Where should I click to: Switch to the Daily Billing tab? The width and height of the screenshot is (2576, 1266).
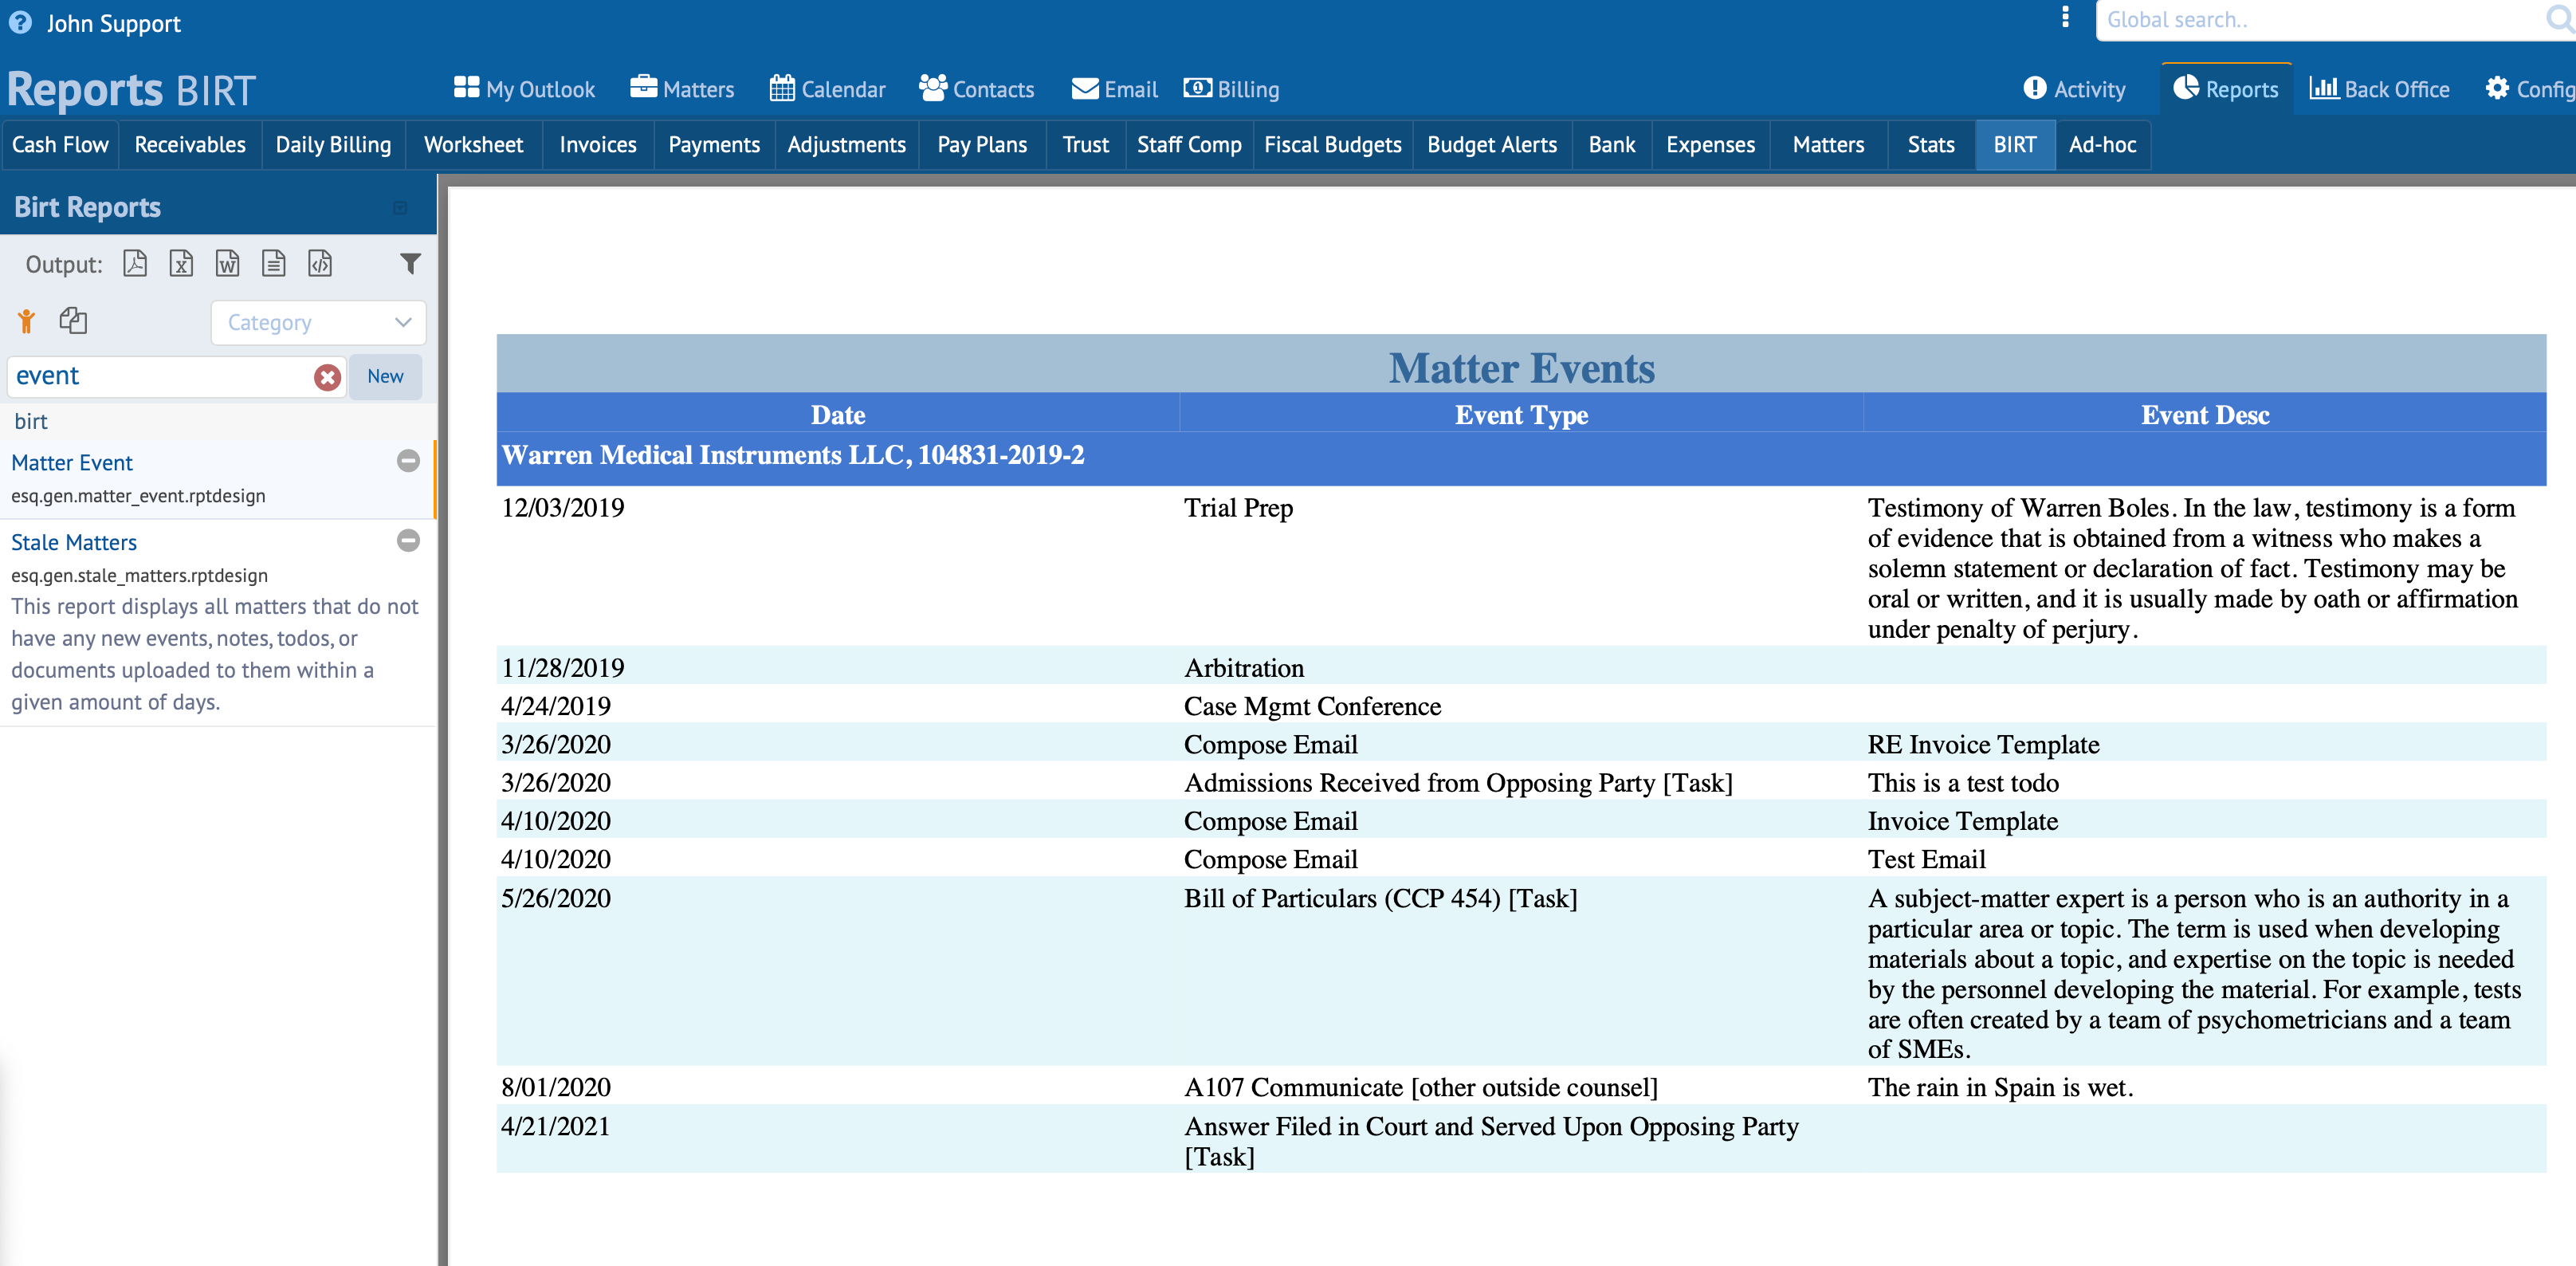click(x=333, y=145)
